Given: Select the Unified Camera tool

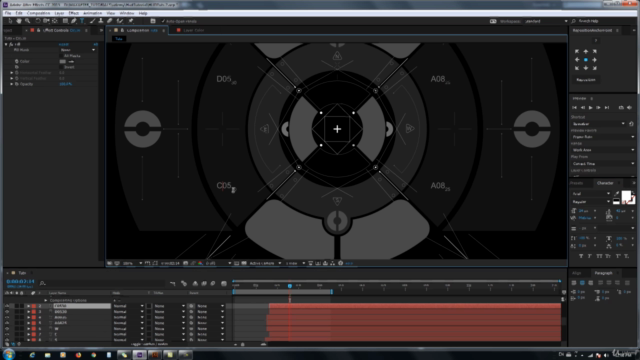Looking at the screenshot, I should coord(46,21).
